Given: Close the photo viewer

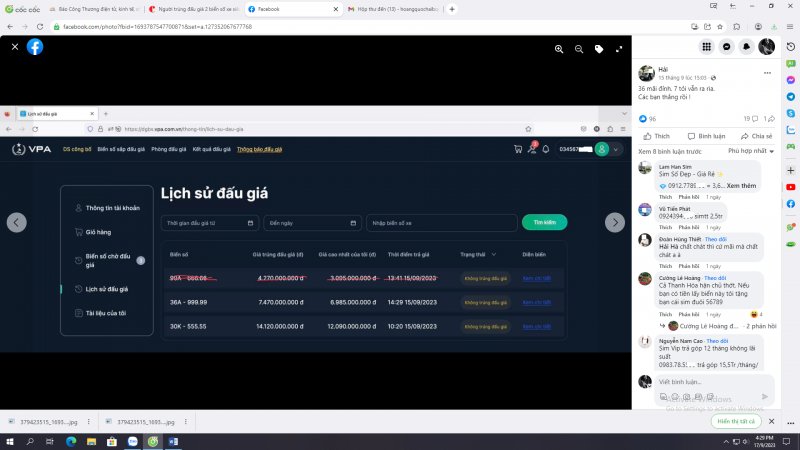Looking at the screenshot, I should (14, 46).
